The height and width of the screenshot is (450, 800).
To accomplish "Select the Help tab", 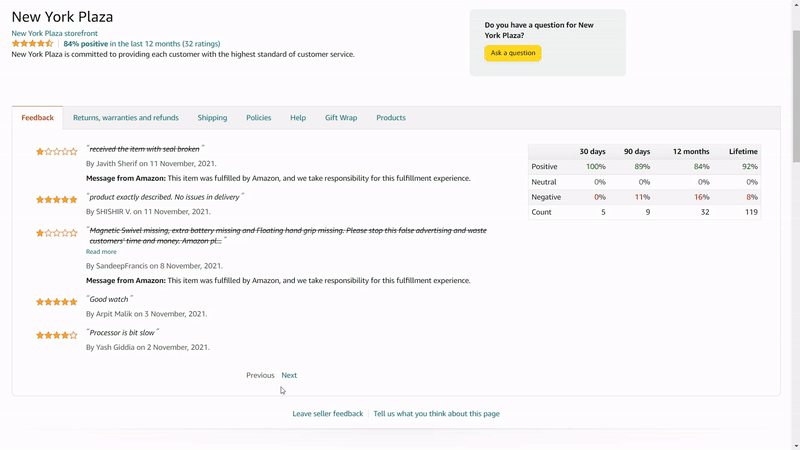I will coord(298,118).
